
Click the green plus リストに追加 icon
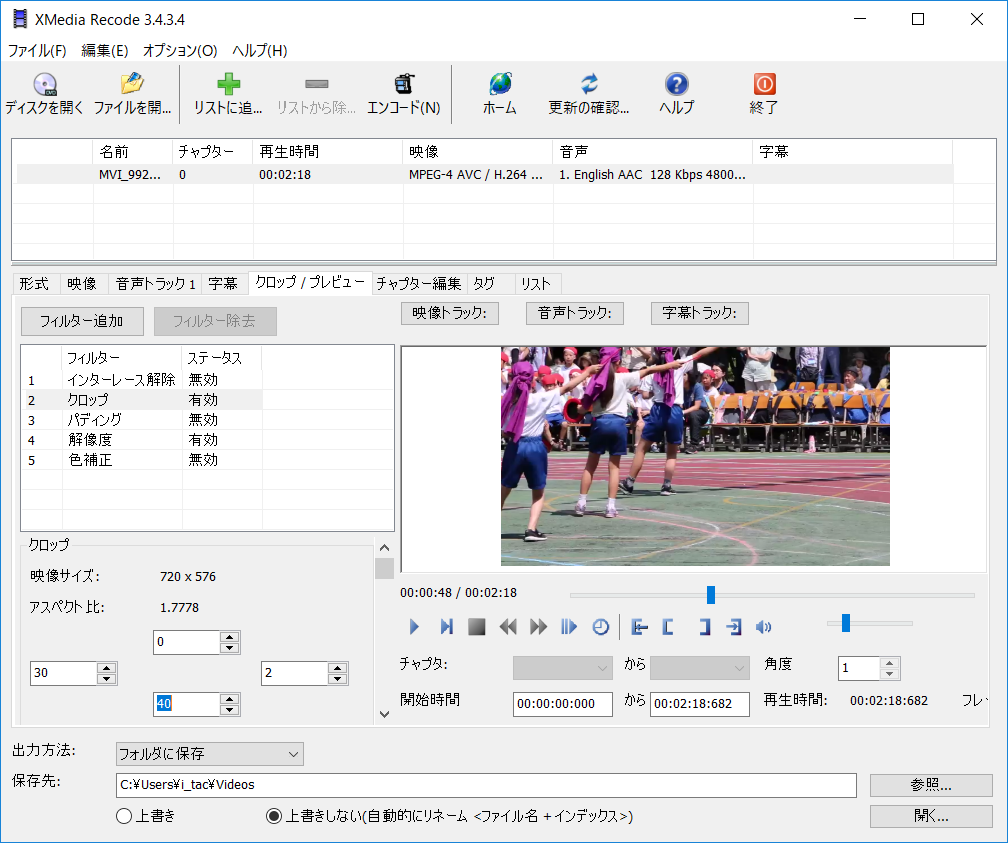pos(228,84)
